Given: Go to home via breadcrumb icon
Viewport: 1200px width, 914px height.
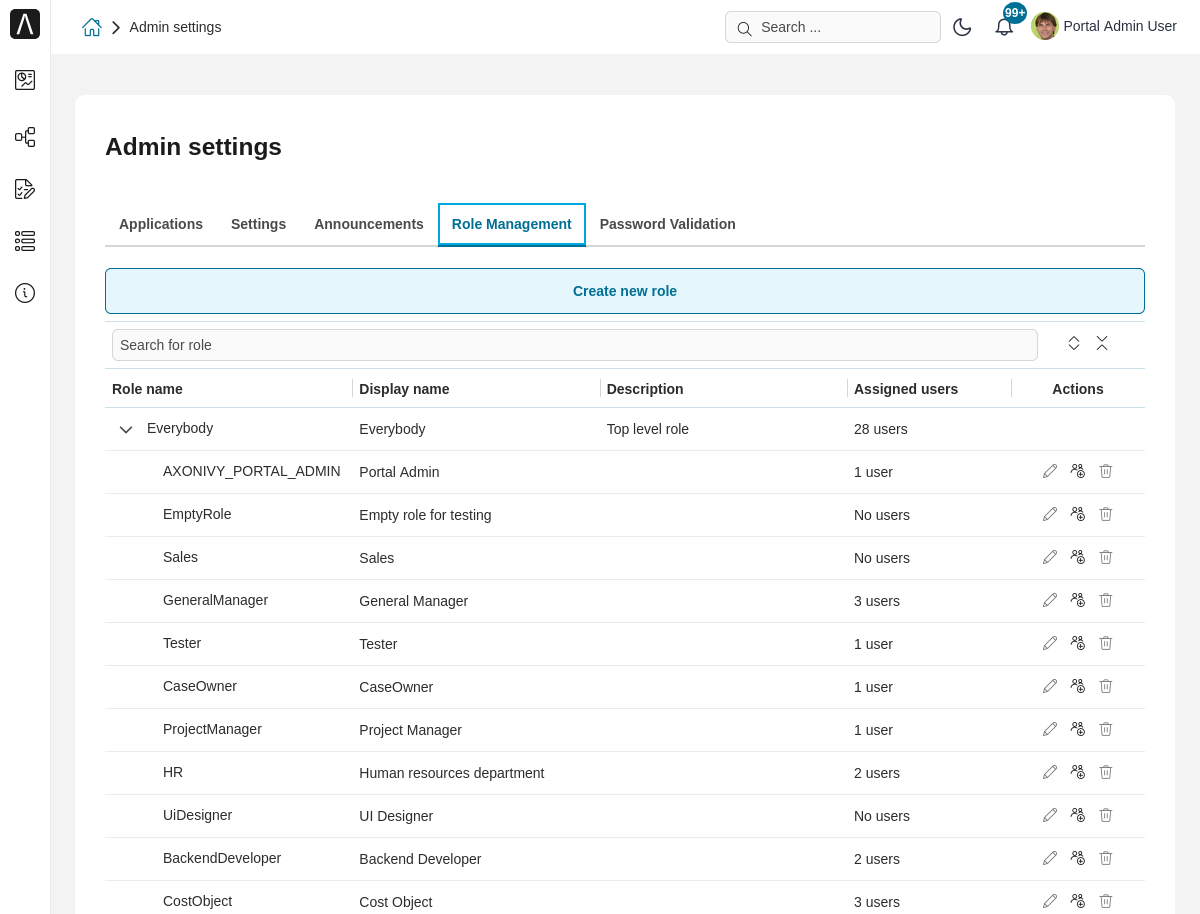Looking at the screenshot, I should [x=92, y=27].
